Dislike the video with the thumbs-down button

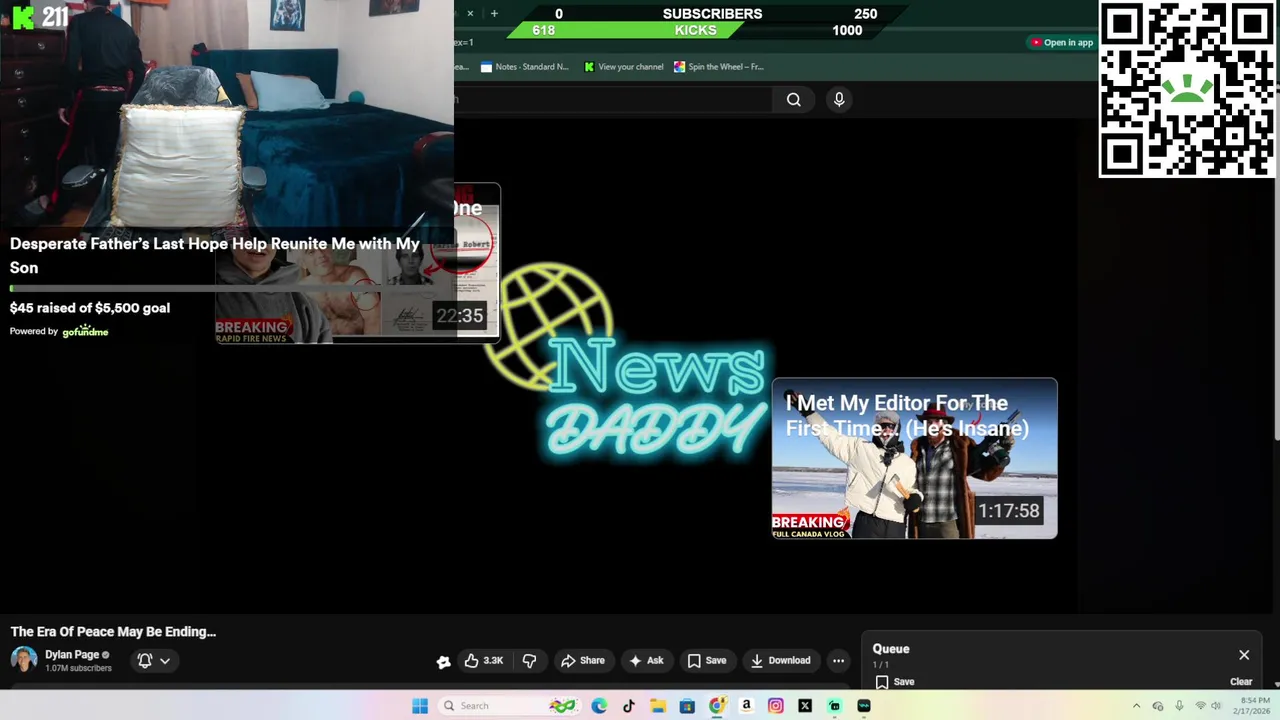529,660
